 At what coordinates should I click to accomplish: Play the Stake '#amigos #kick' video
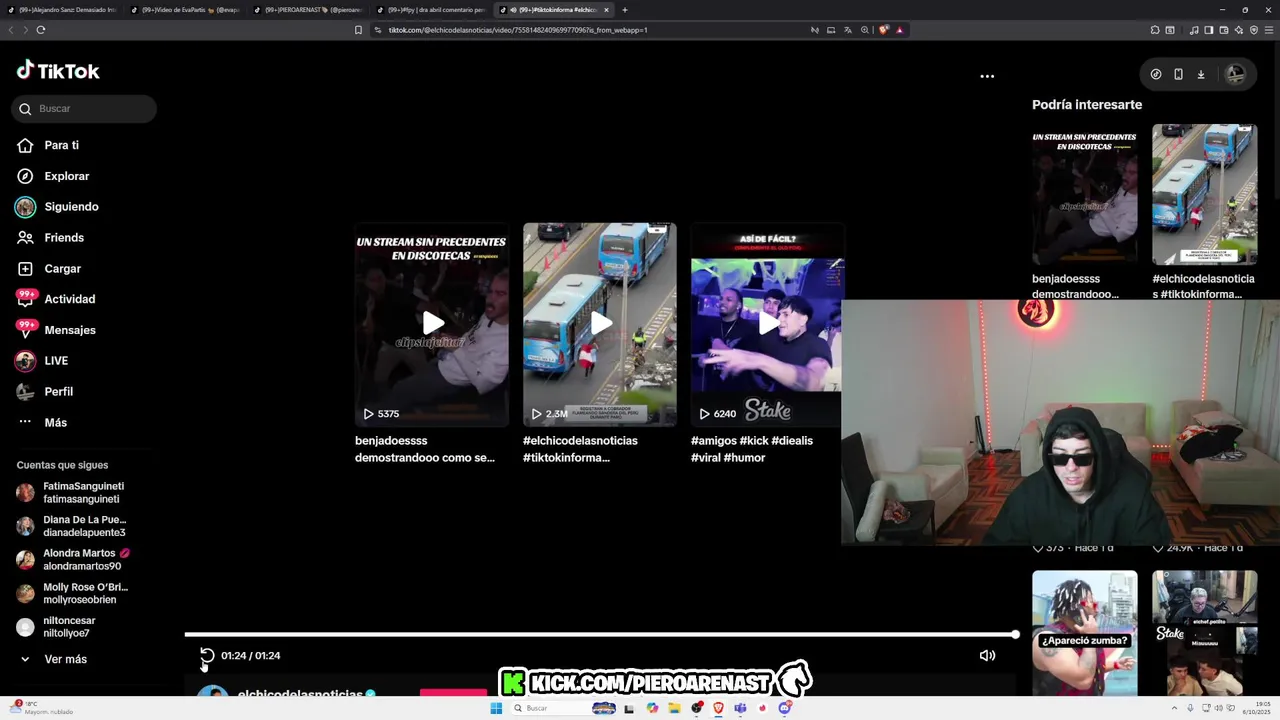(767, 324)
